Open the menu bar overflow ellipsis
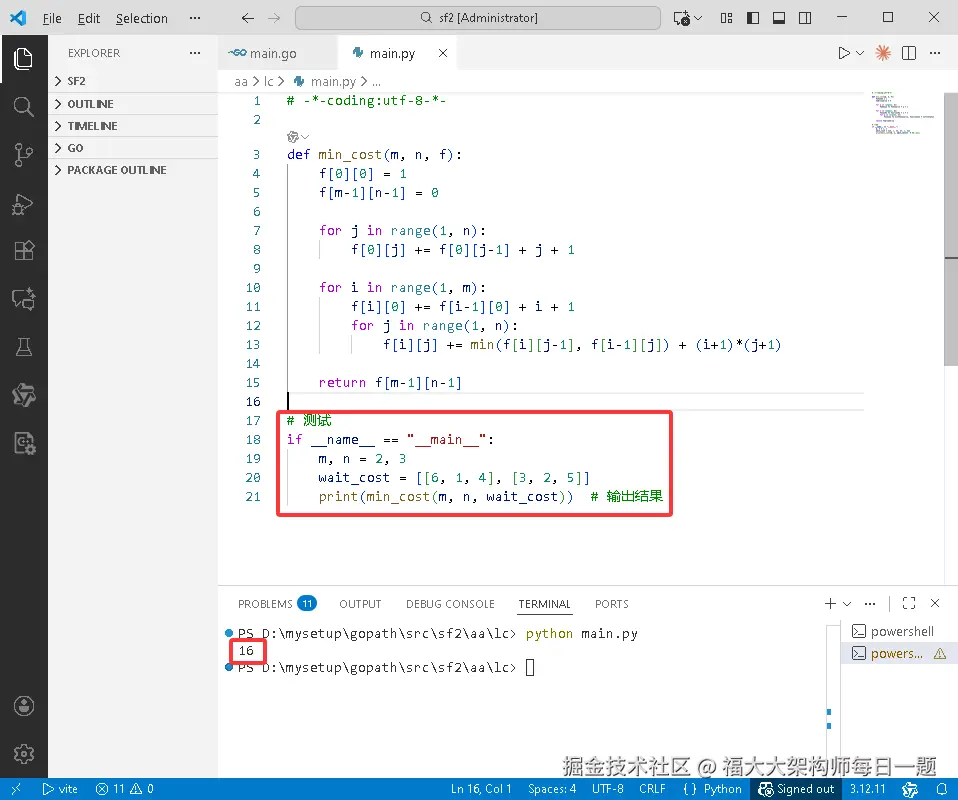958x800 pixels. coord(194,18)
